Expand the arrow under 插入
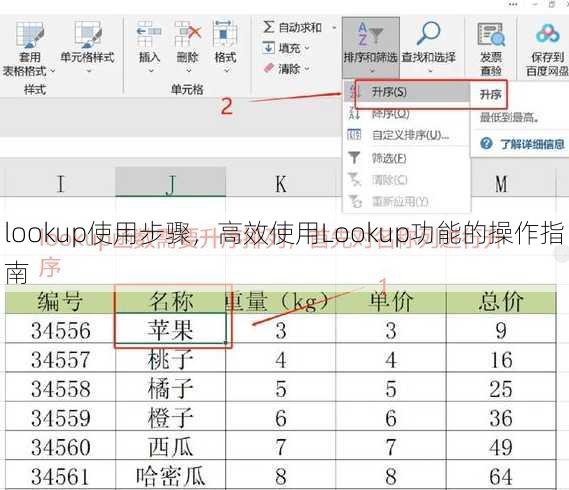This screenshot has width=569, height=490. click(150, 71)
